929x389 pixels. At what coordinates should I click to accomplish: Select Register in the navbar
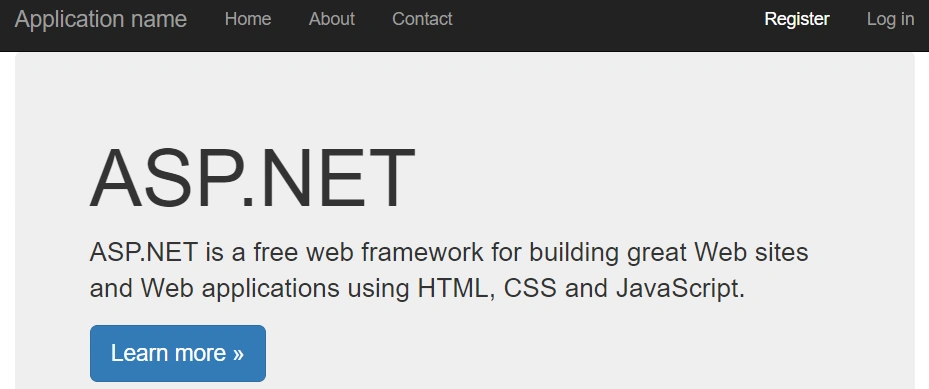[797, 20]
